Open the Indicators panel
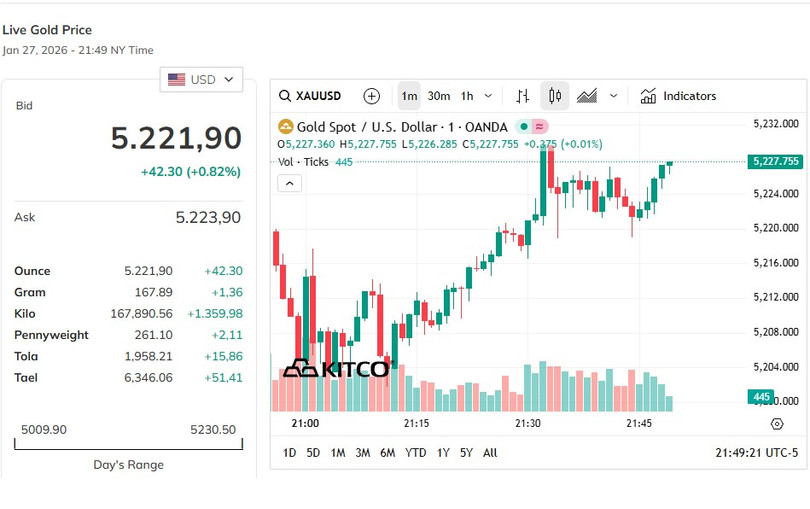Viewport: 810px width, 509px height. pos(678,96)
